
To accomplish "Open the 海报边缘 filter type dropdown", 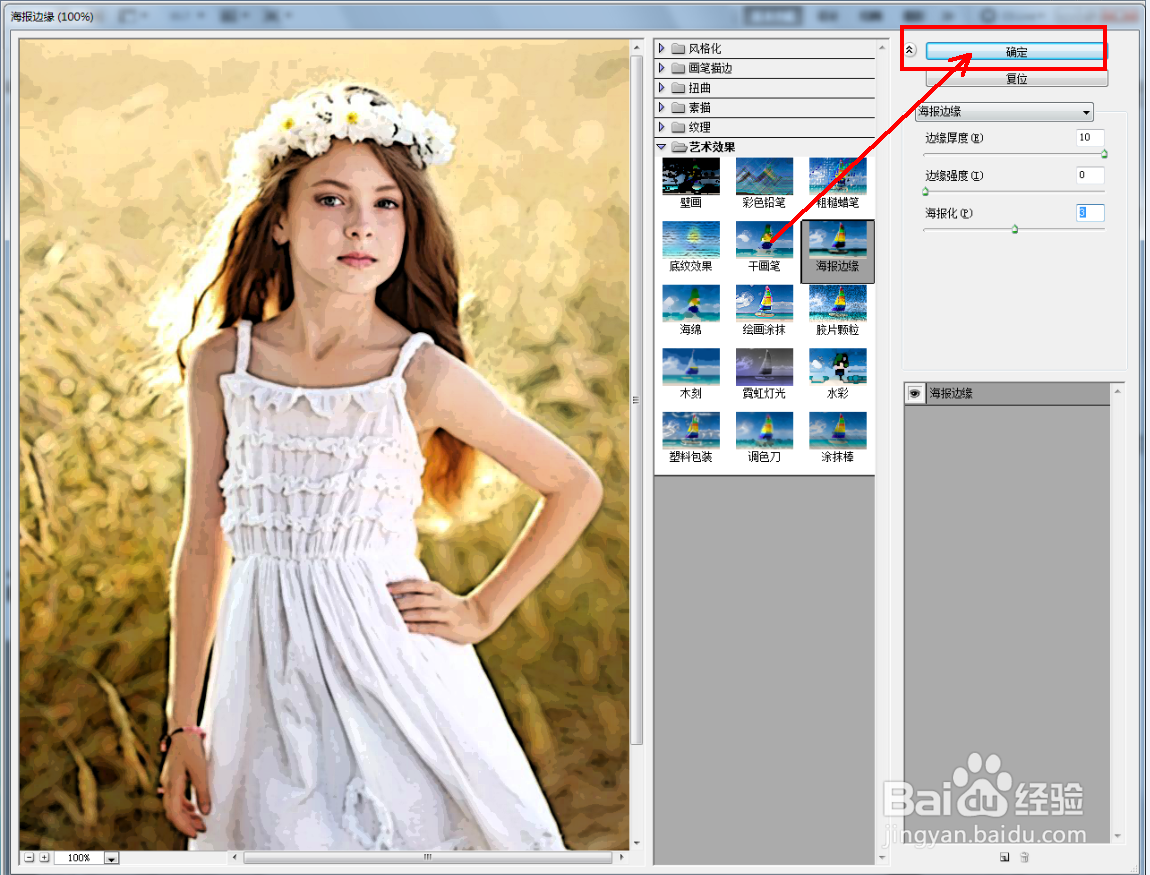I will pos(1005,111).
